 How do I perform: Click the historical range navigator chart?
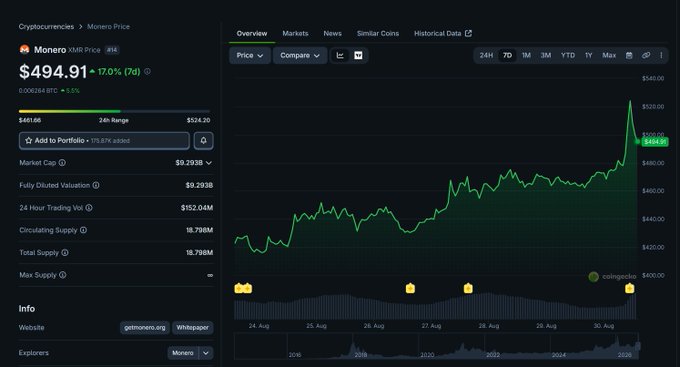pos(437,346)
